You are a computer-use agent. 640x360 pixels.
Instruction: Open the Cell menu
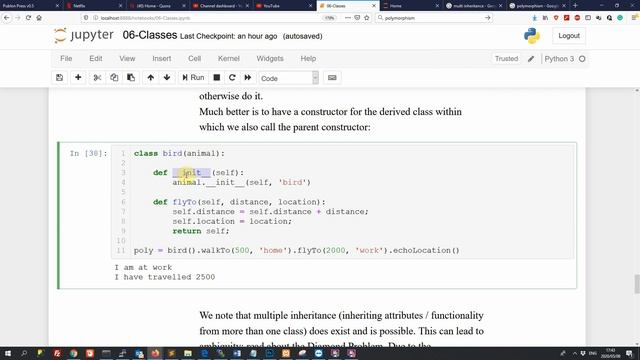click(195, 58)
